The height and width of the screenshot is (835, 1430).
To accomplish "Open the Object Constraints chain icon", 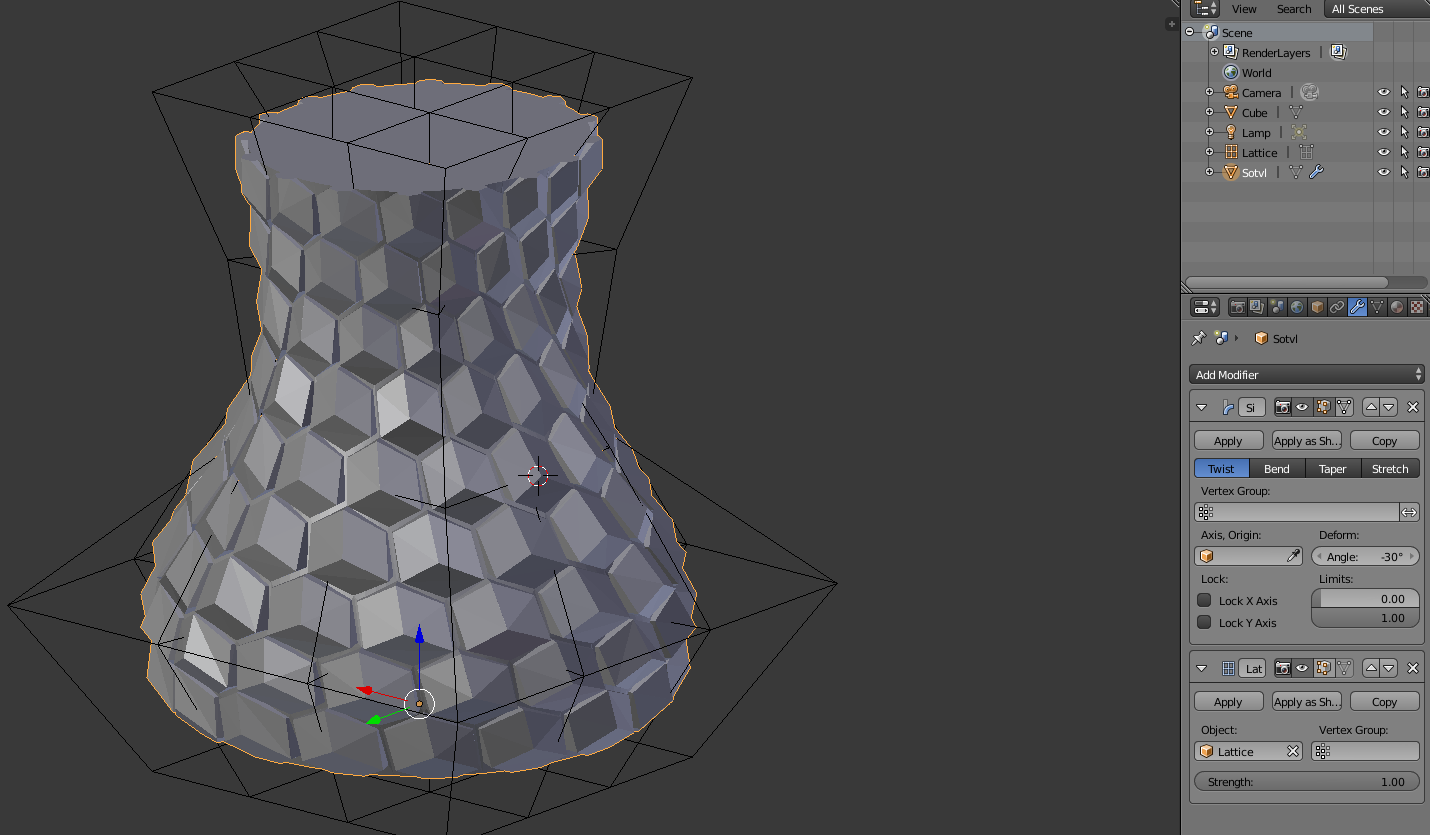I will [1337, 307].
